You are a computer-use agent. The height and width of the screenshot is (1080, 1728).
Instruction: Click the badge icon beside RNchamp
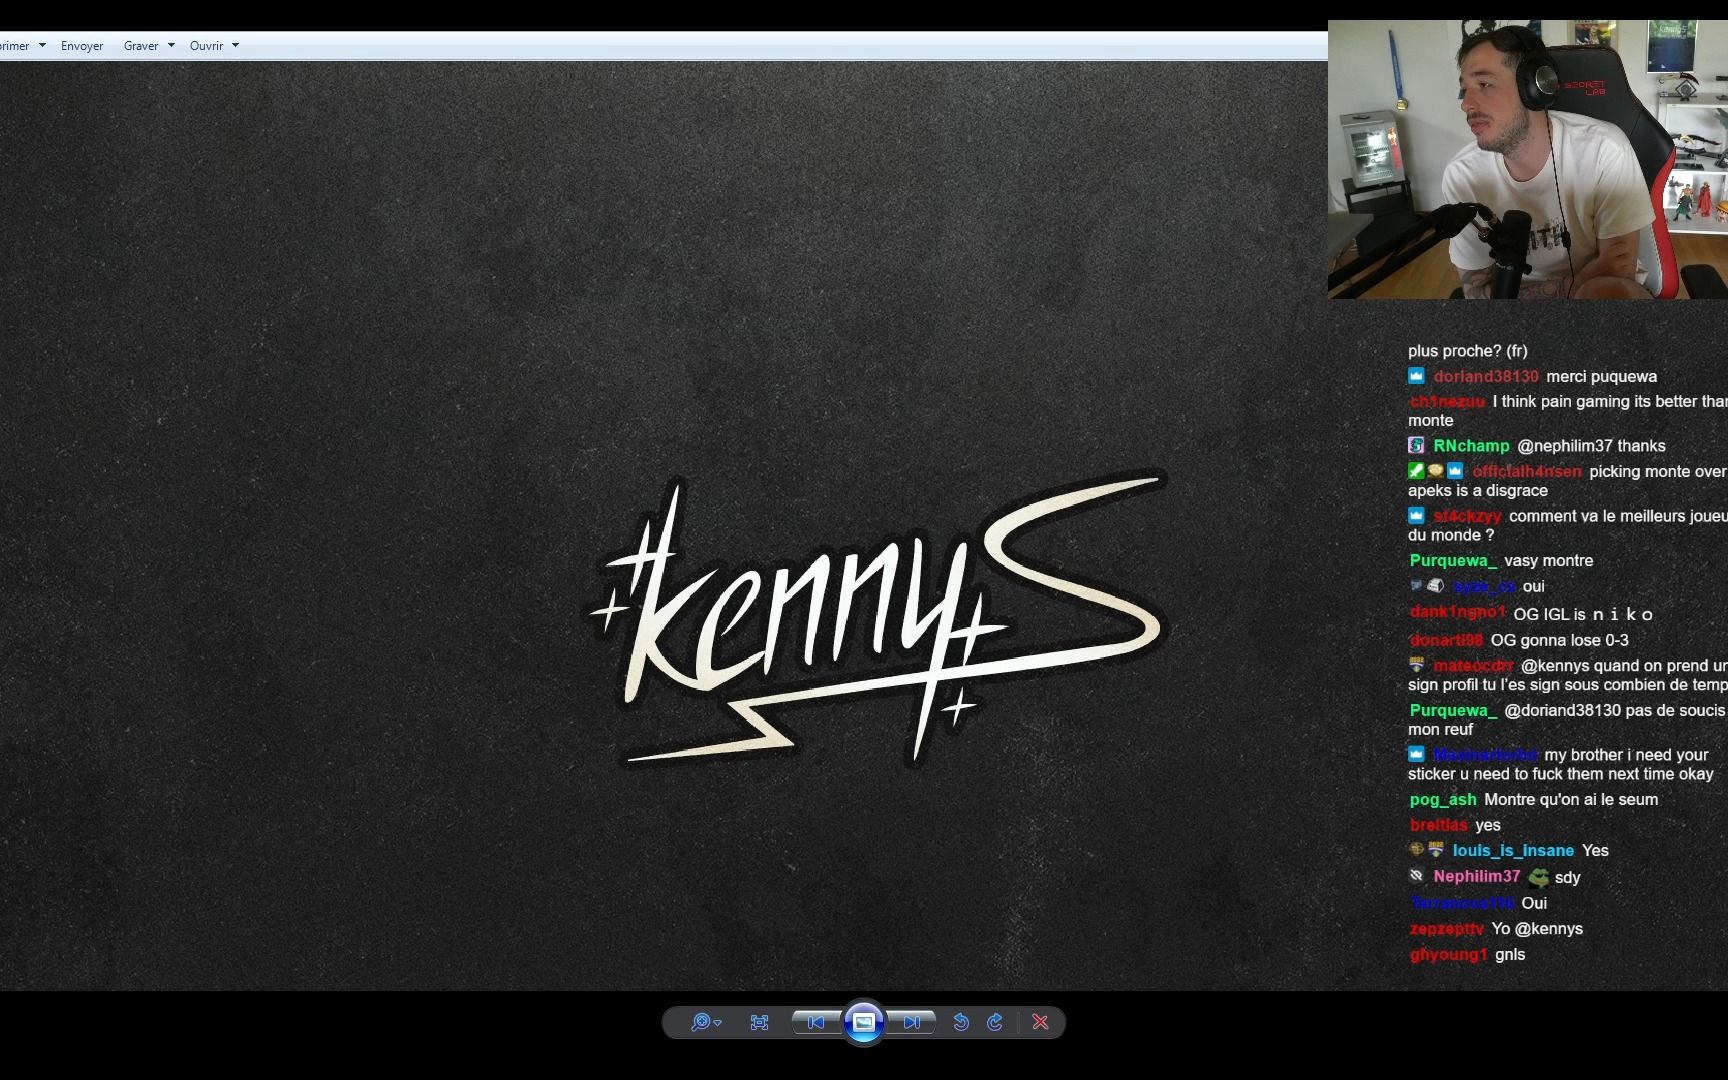1416,445
